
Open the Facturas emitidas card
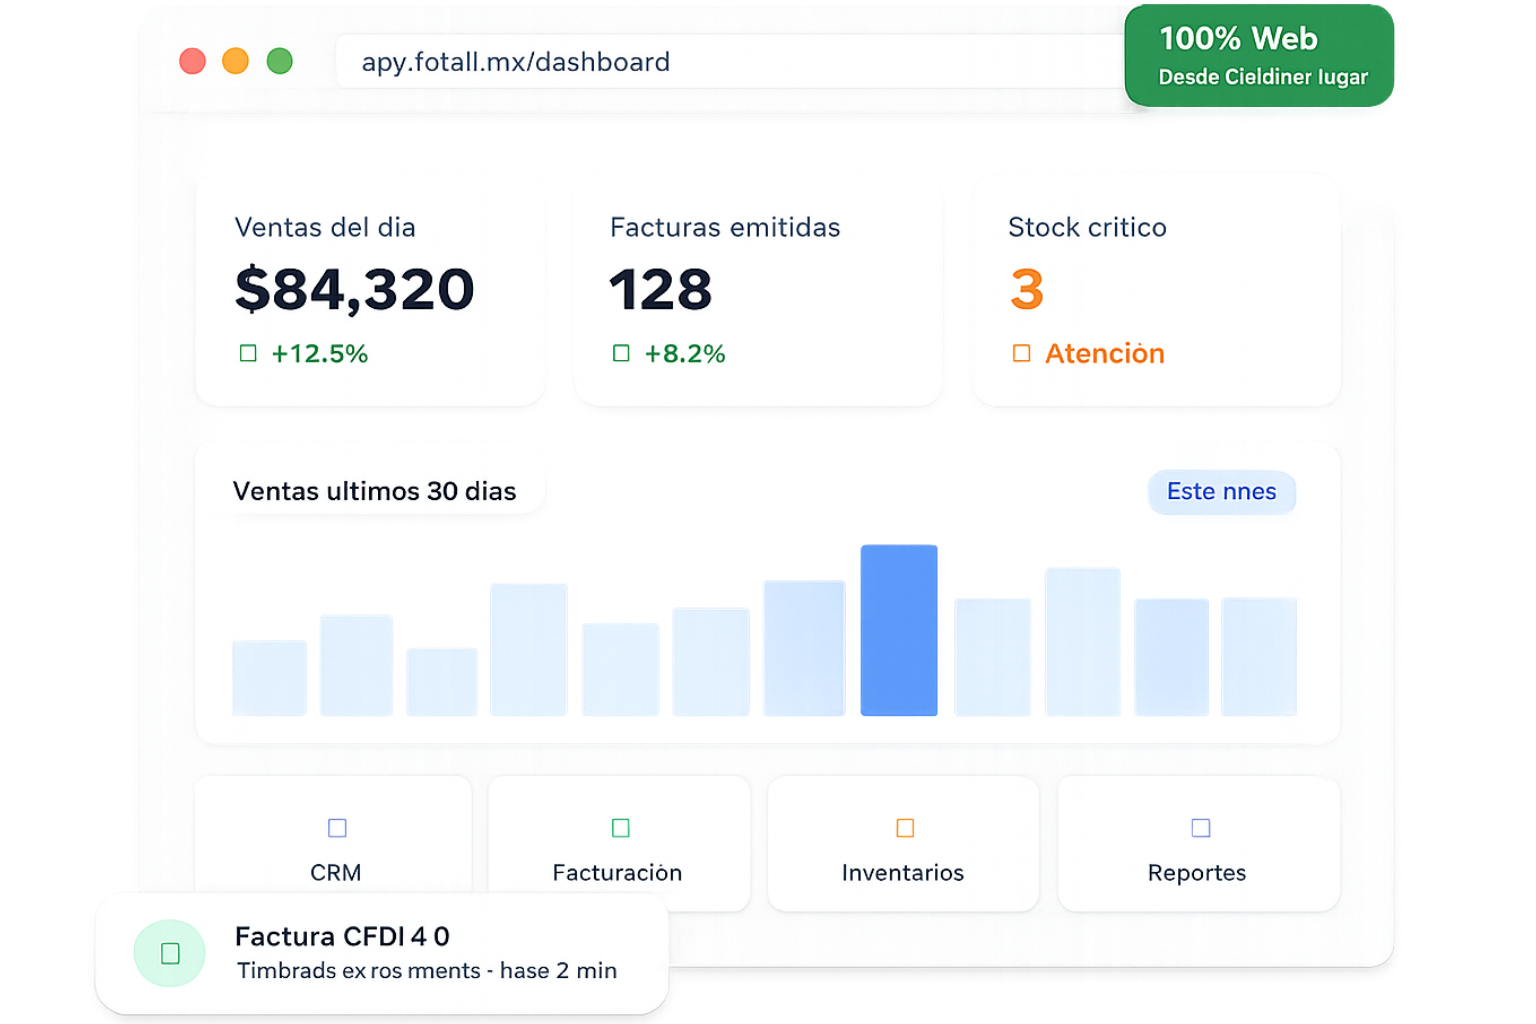pos(758,292)
